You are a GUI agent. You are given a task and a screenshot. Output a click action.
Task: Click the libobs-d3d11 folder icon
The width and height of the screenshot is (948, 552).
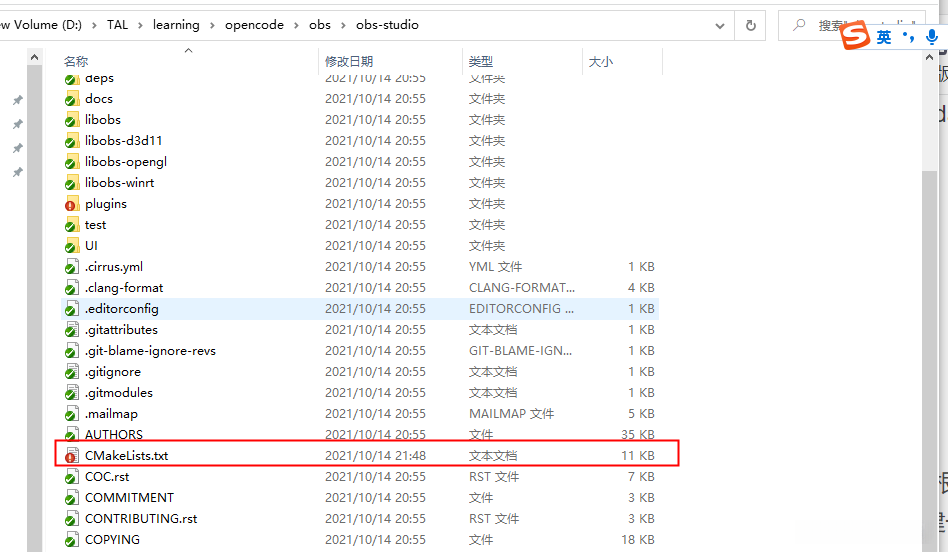point(72,141)
